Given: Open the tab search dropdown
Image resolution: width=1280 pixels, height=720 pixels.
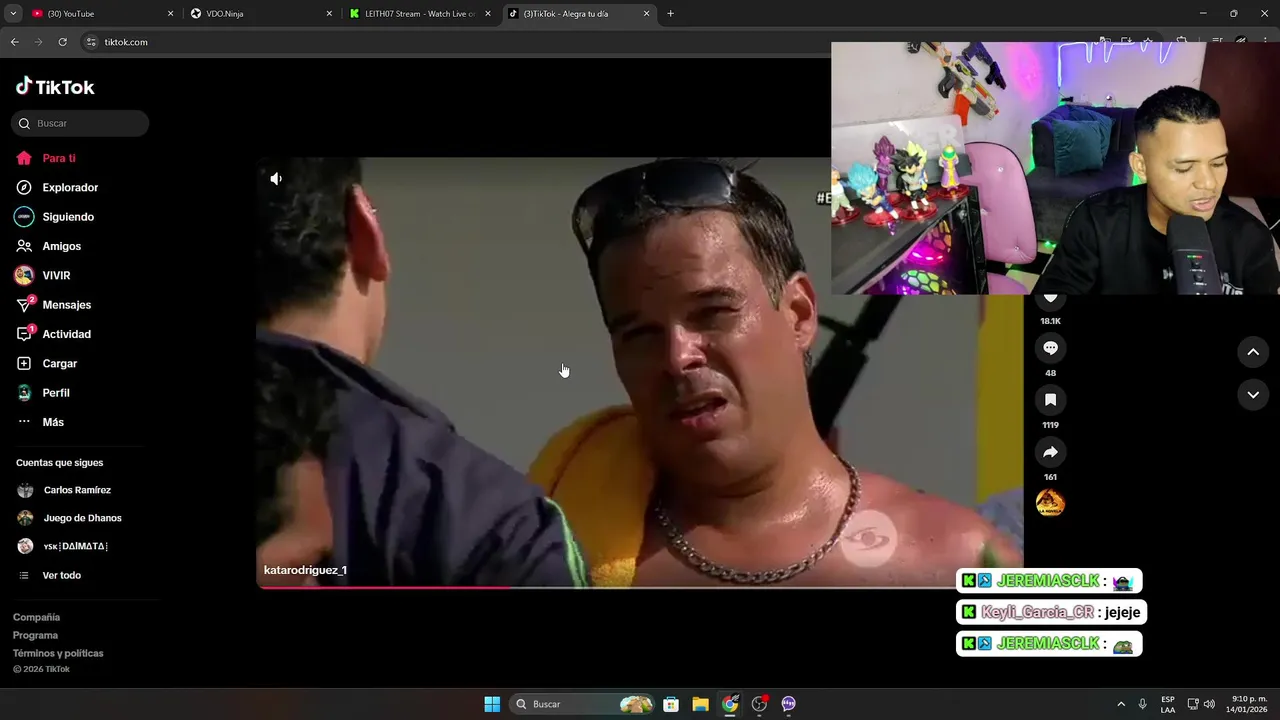Looking at the screenshot, I should tap(13, 14).
